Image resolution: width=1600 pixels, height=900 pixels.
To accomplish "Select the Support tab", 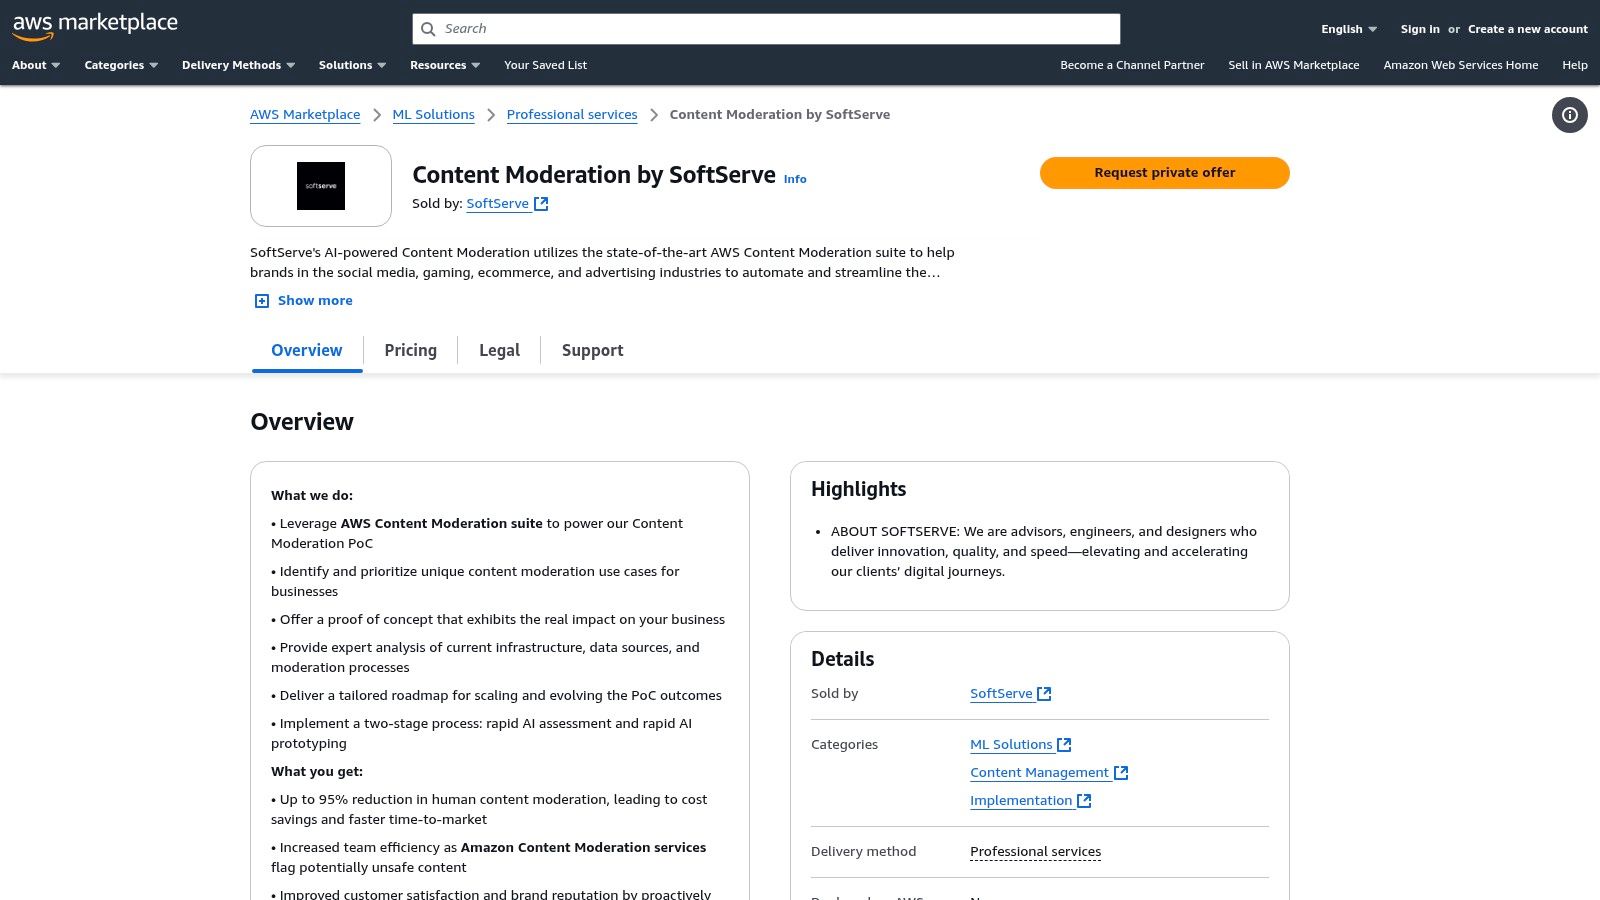I will click(593, 350).
